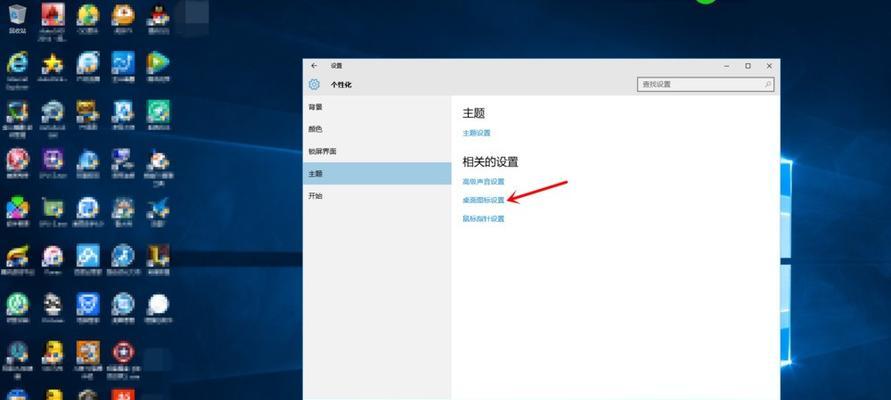Open the QQ penguin desktop shortcut
This screenshot has width=891, height=400.
[159, 15]
